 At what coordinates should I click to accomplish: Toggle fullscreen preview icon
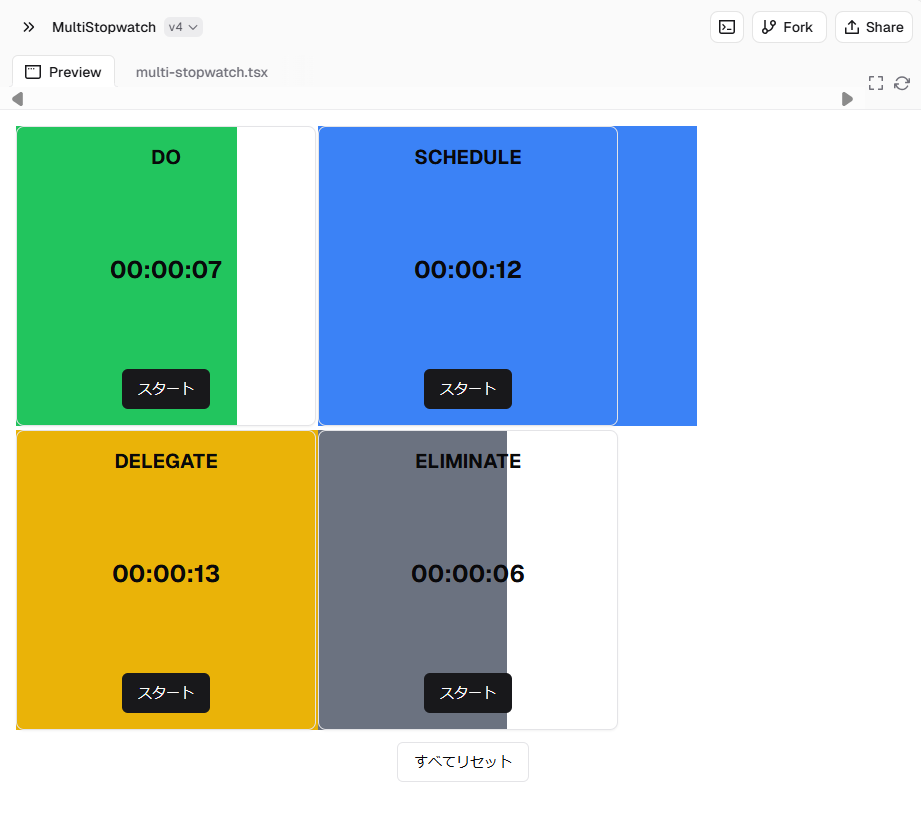coord(876,83)
